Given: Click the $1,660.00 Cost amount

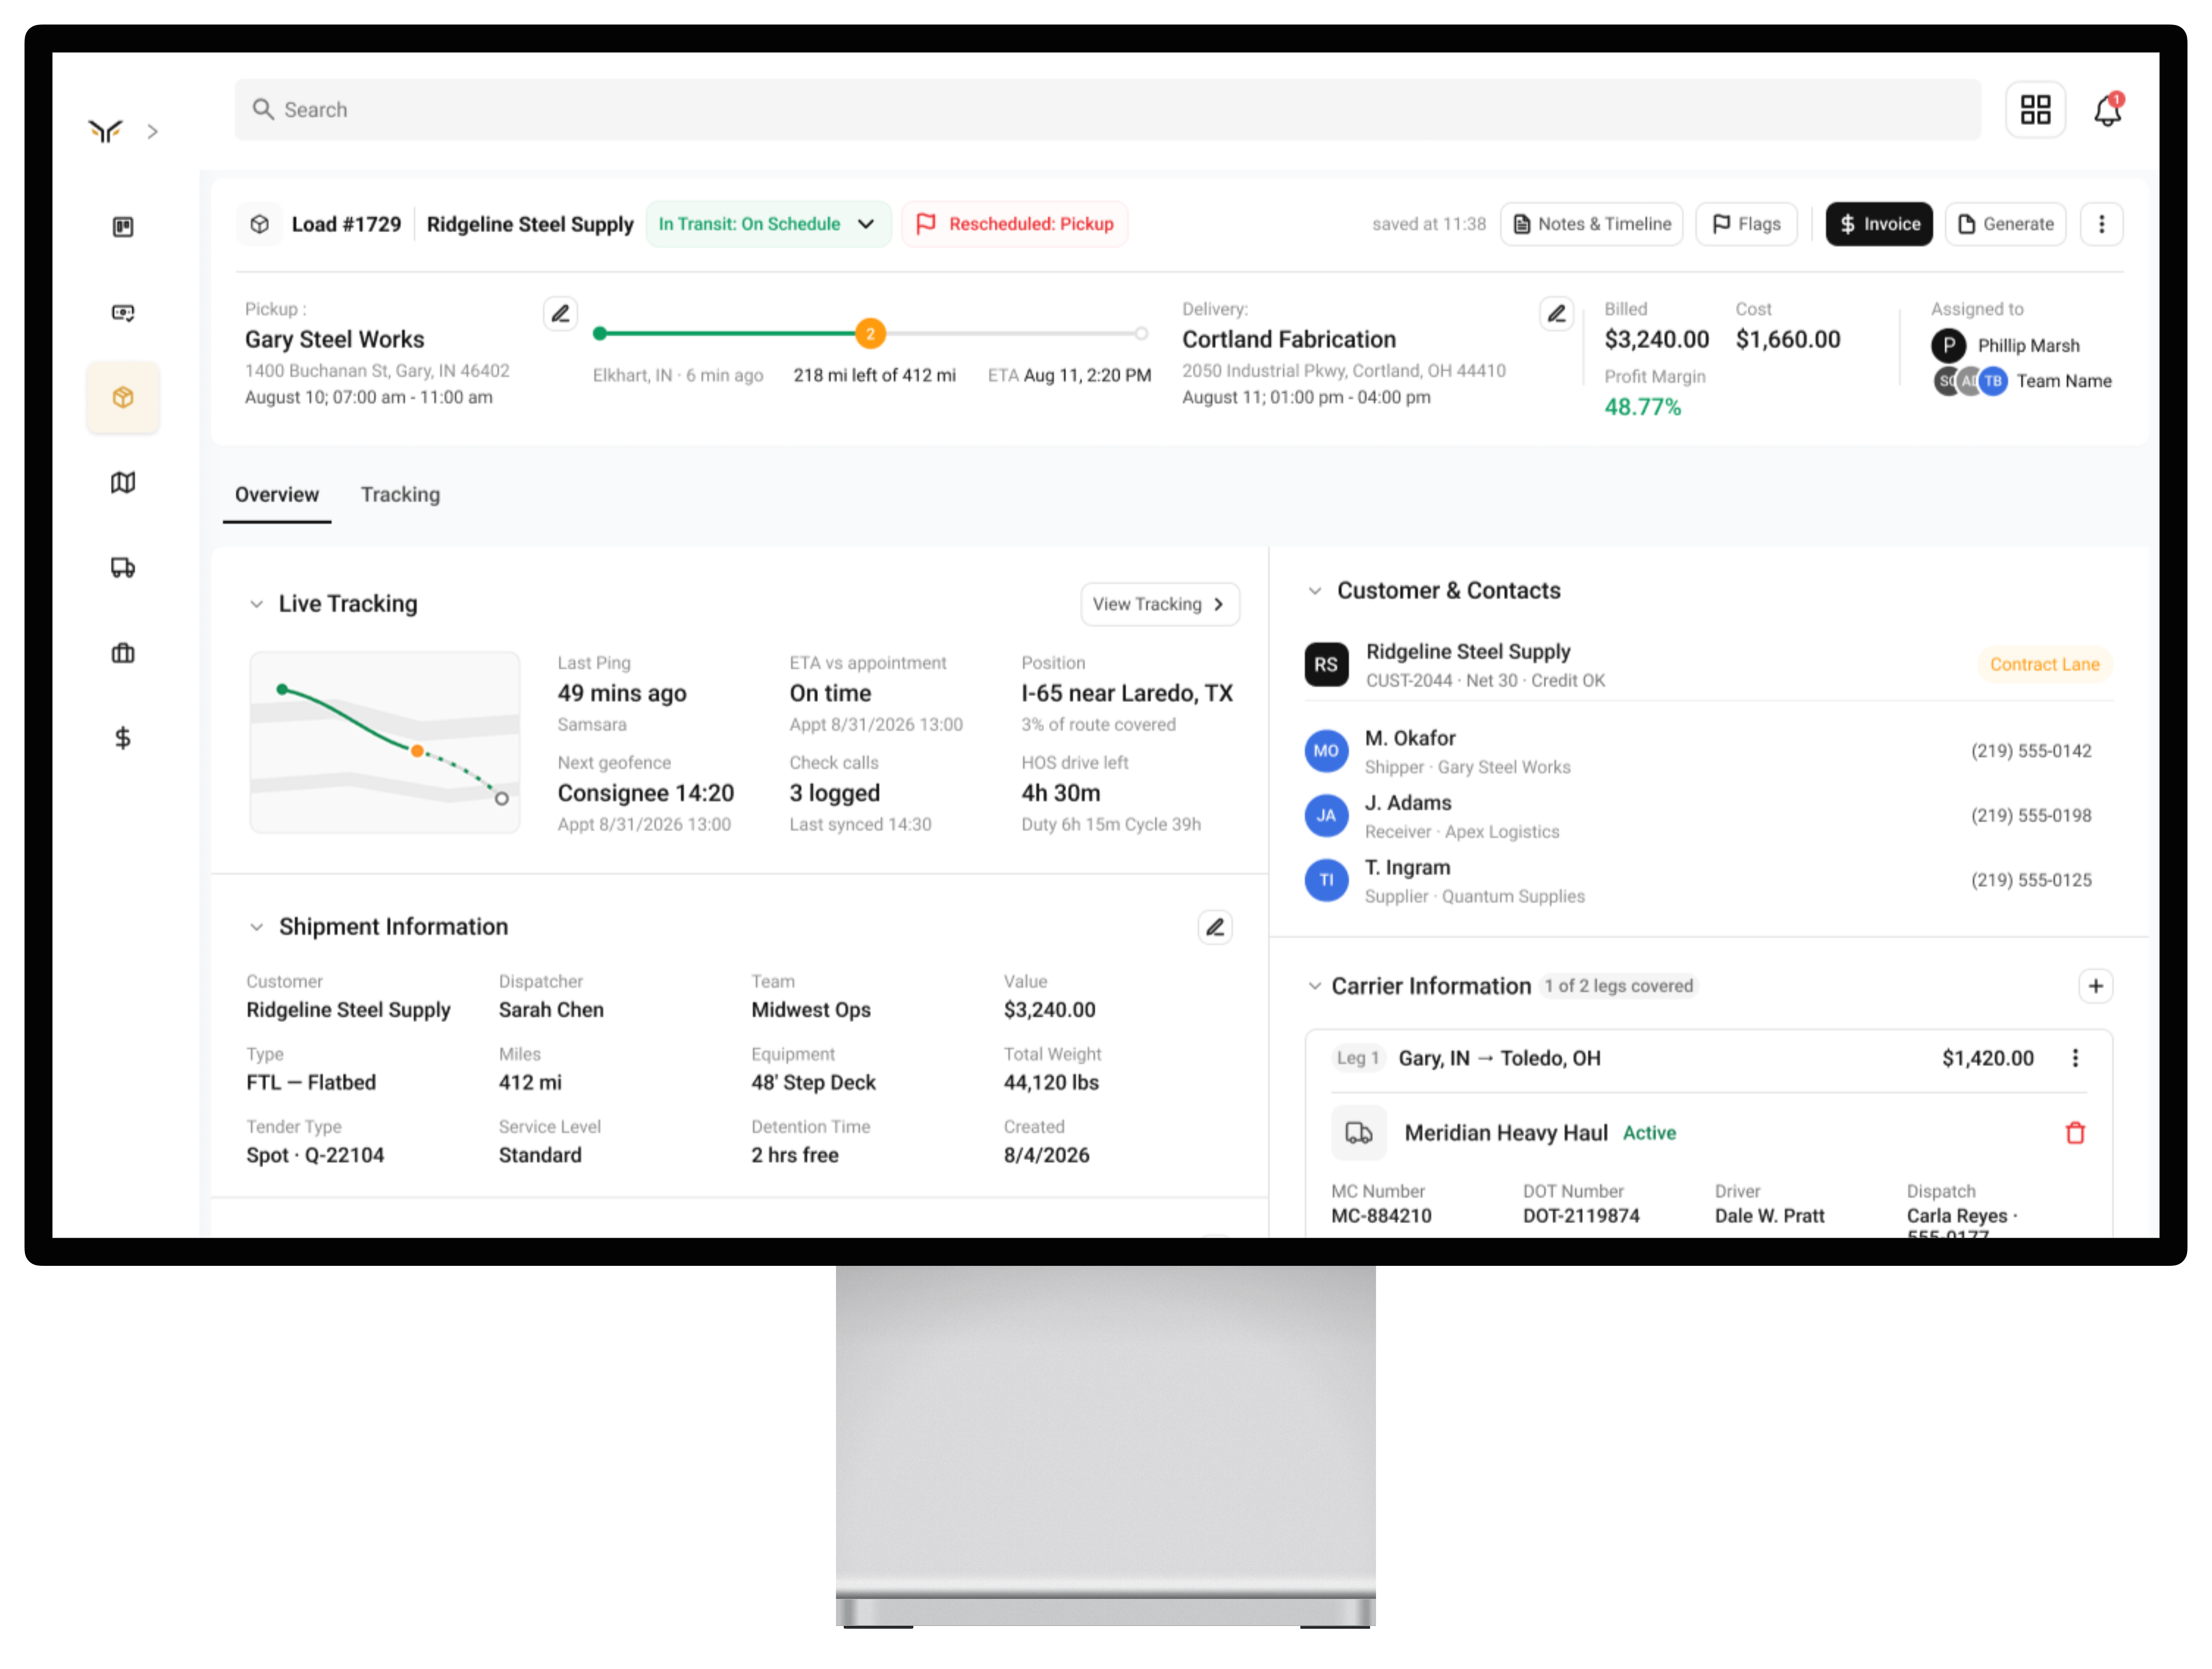Looking at the screenshot, I should click(x=1788, y=340).
